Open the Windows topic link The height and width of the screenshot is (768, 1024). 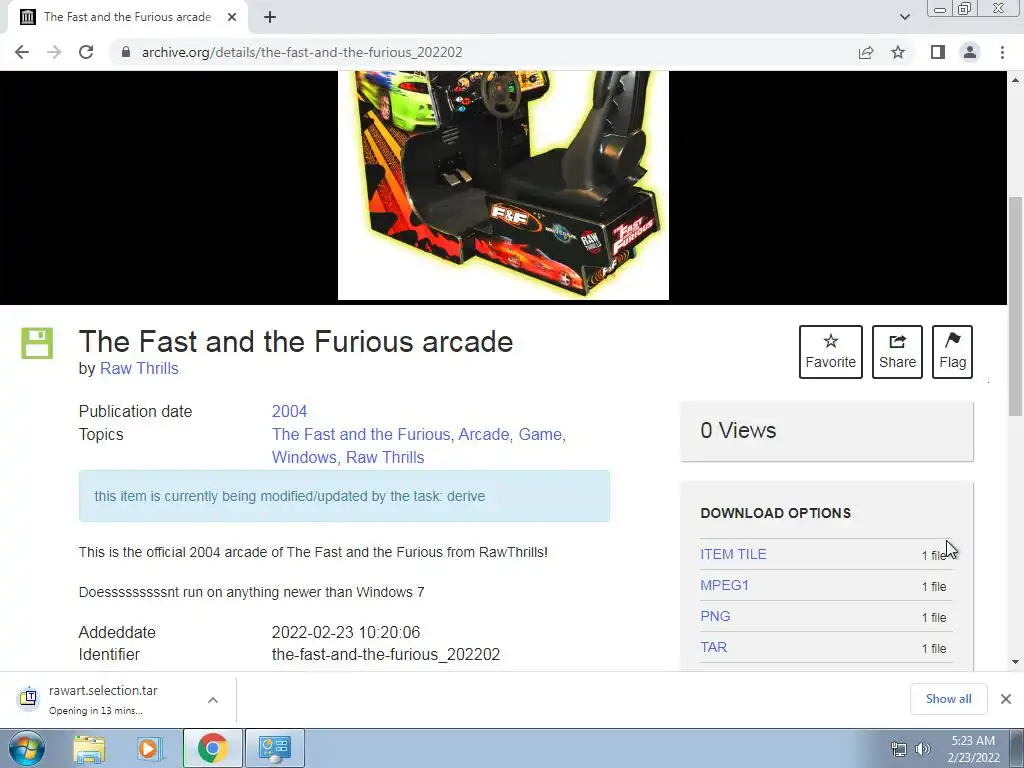304,457
